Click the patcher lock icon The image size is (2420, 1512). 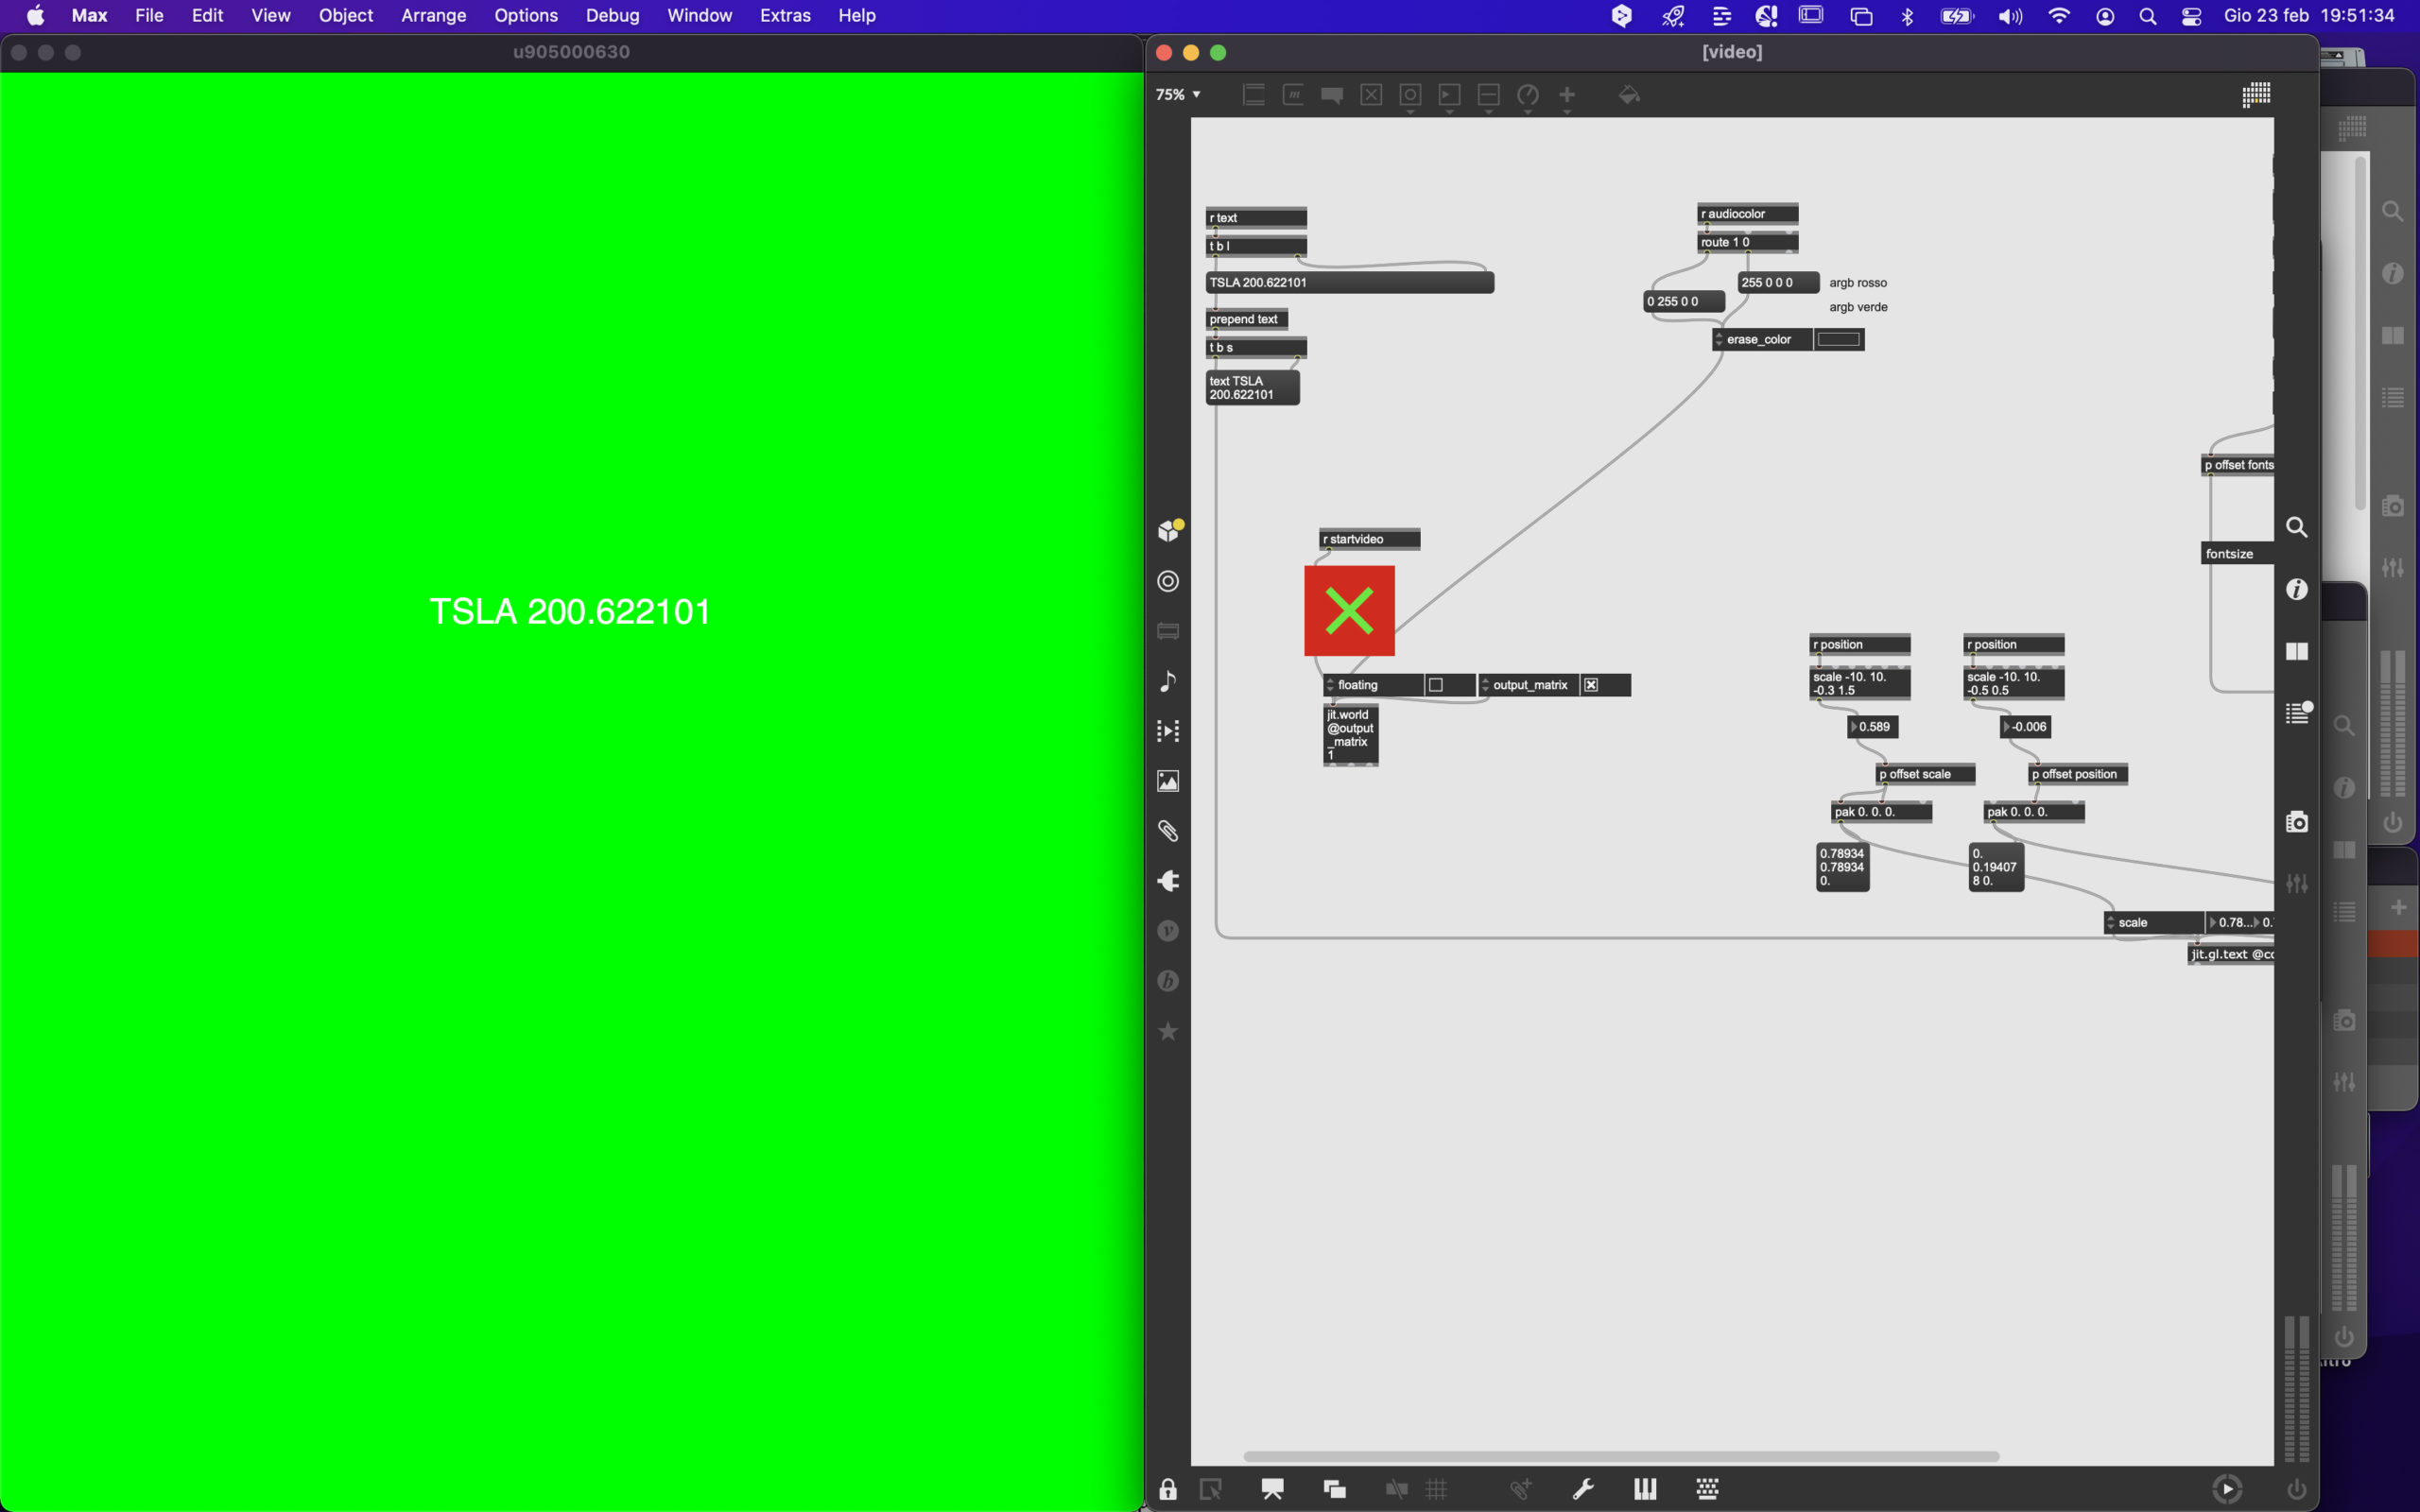click(1167, 1489)
